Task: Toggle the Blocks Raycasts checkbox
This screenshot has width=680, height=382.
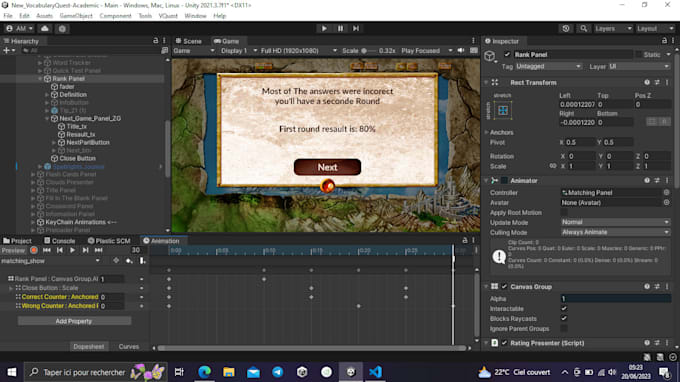Action: [564, 319]
